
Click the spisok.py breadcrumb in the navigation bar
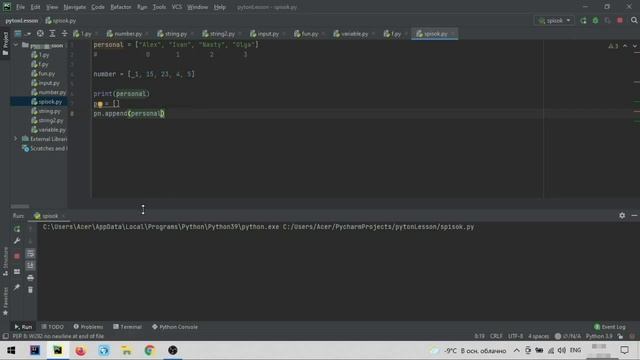coord(61,20)
